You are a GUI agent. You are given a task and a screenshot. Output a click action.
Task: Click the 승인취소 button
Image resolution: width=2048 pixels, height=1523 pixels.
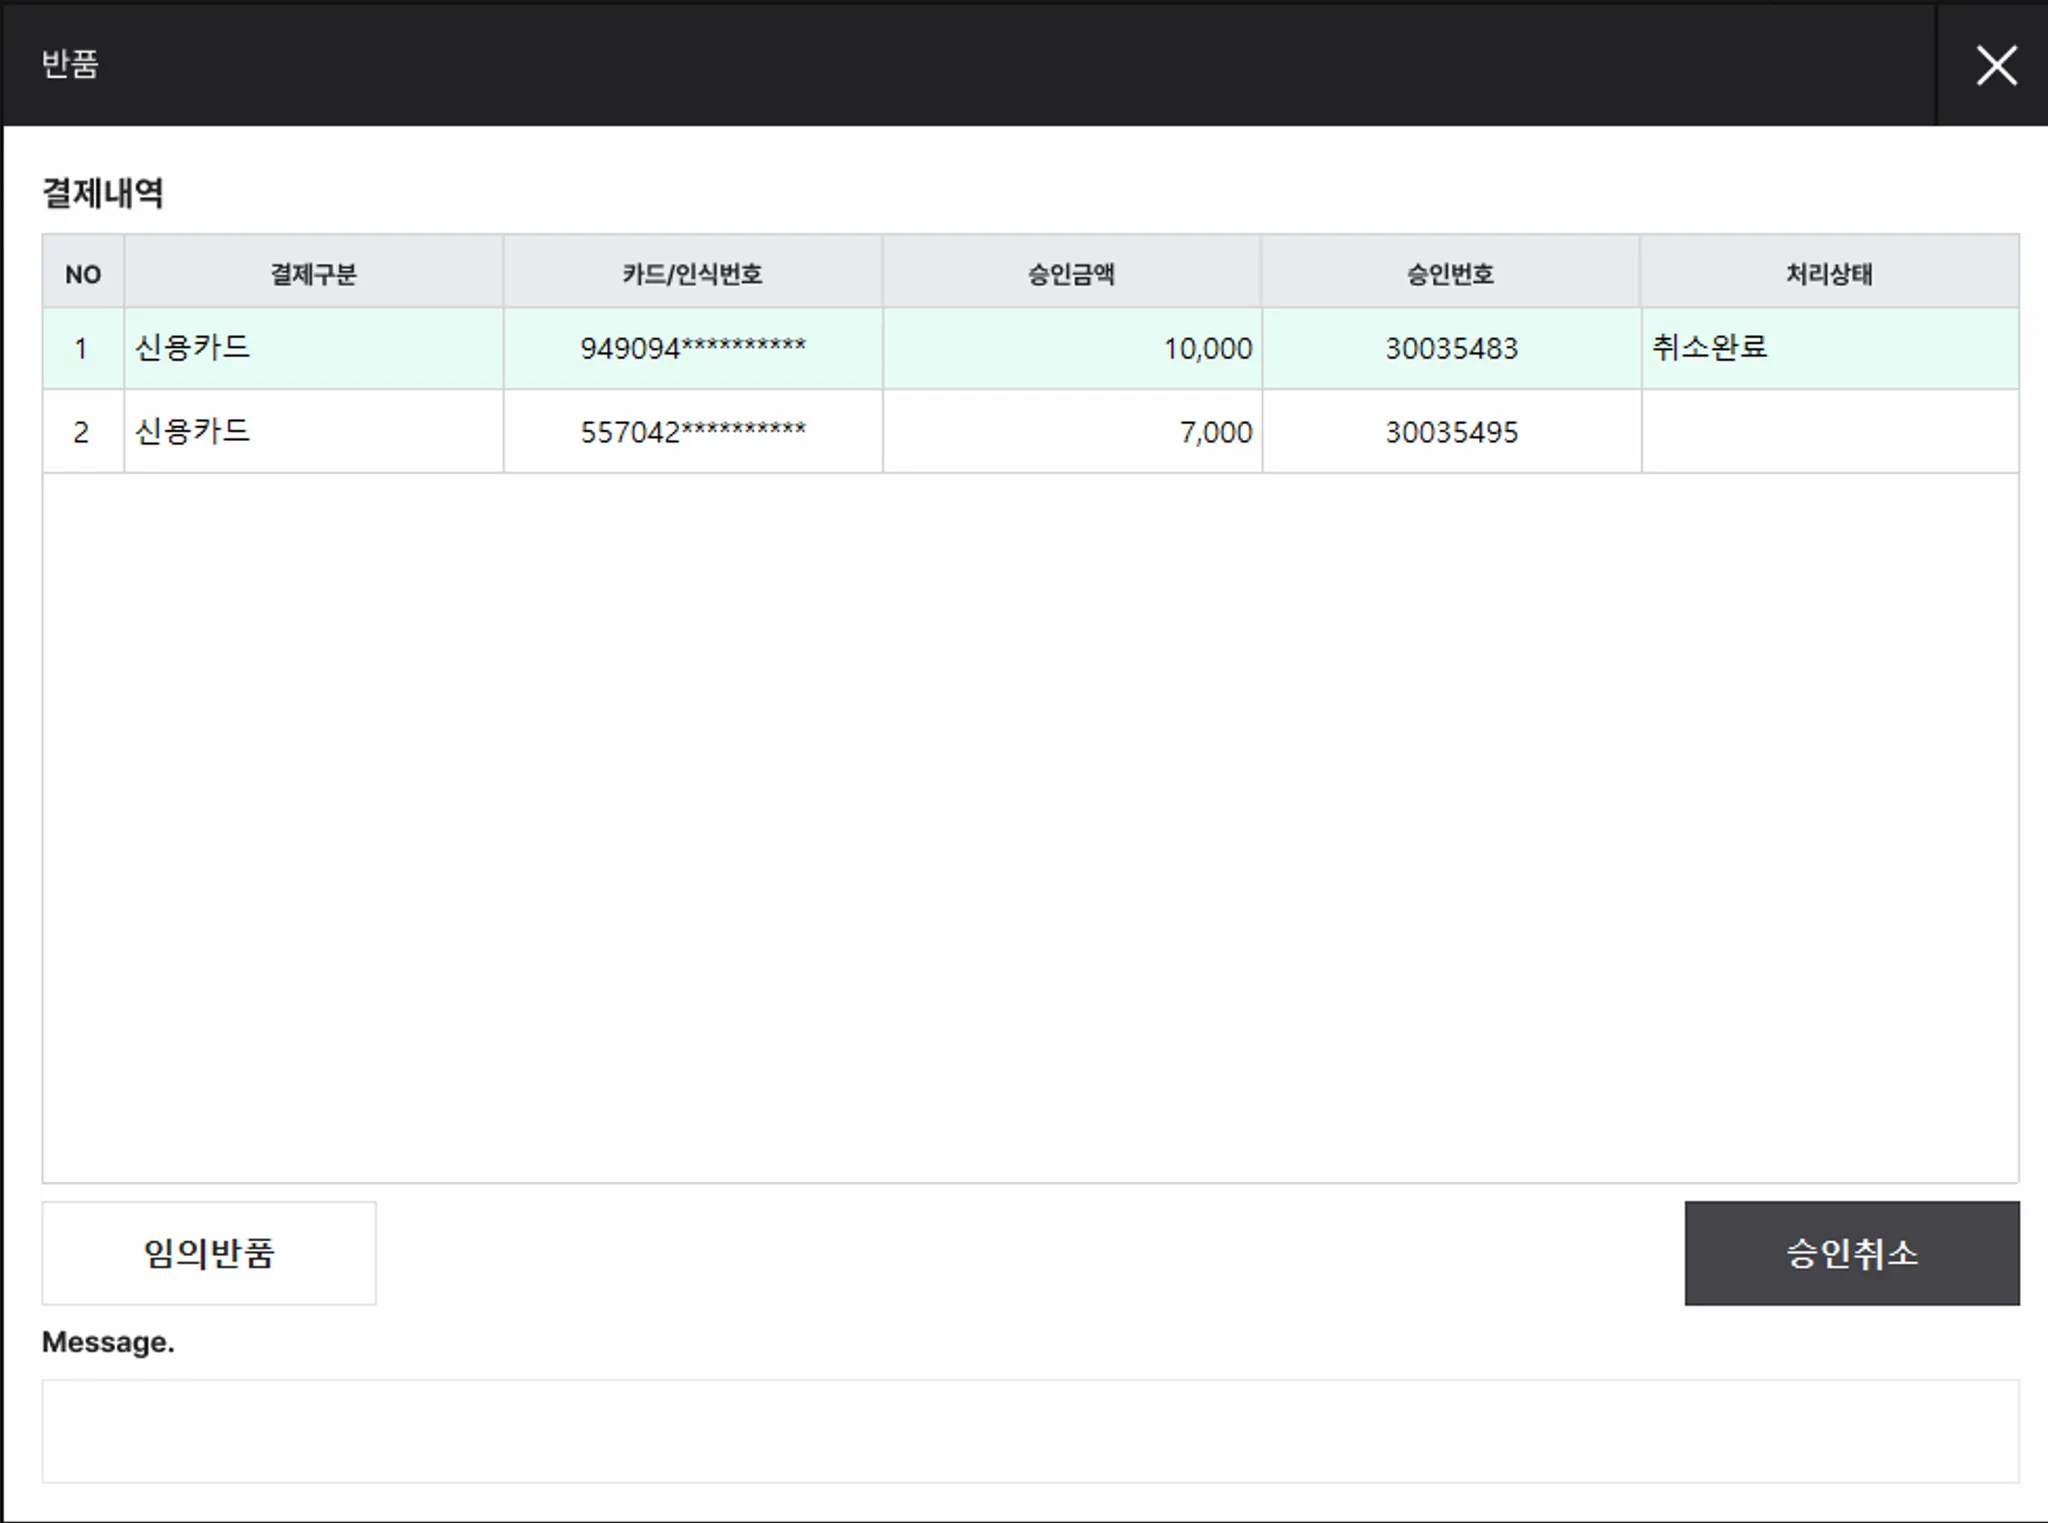point(1851,1253)
